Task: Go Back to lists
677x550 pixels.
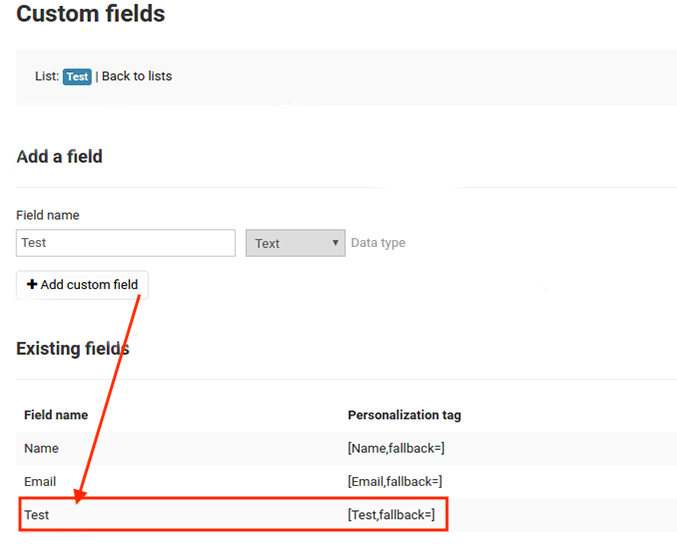Action: 137,76
